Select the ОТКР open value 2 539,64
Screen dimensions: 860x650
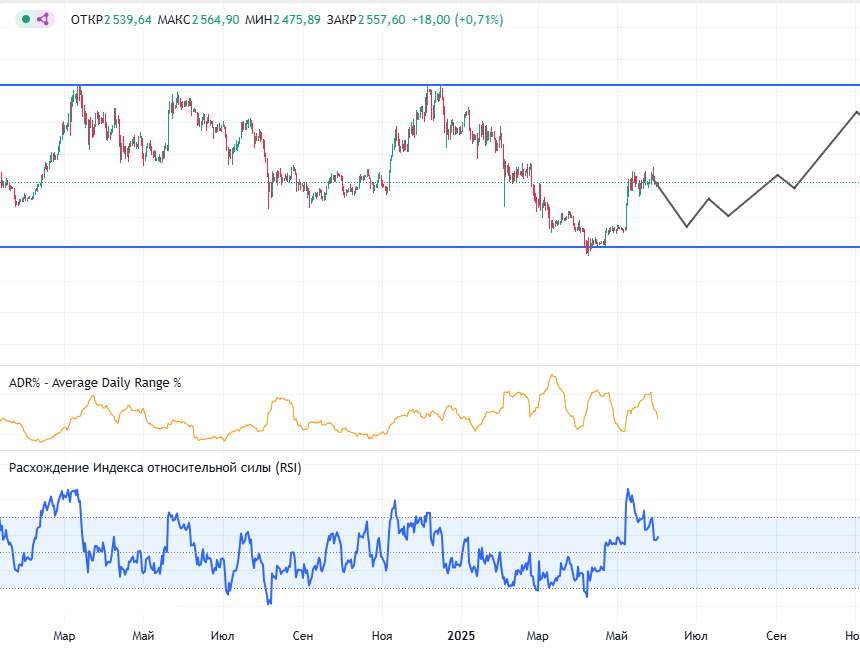(x=128, y=20)
